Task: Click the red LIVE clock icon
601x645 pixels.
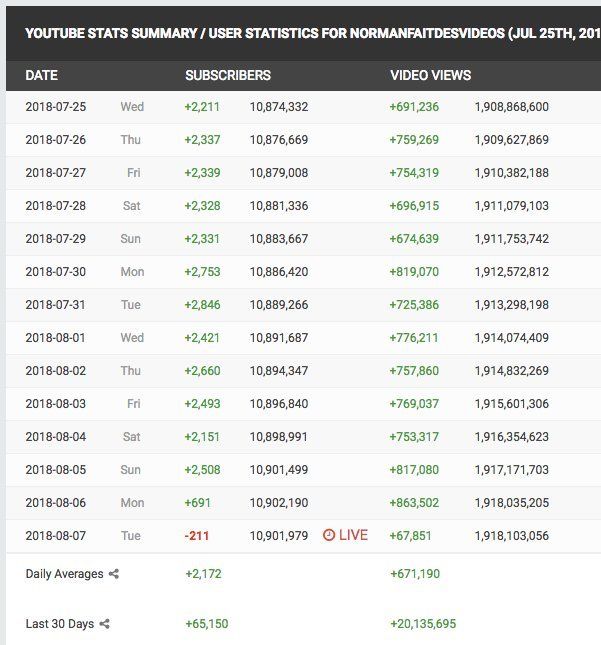Action: tap(329, 535)
